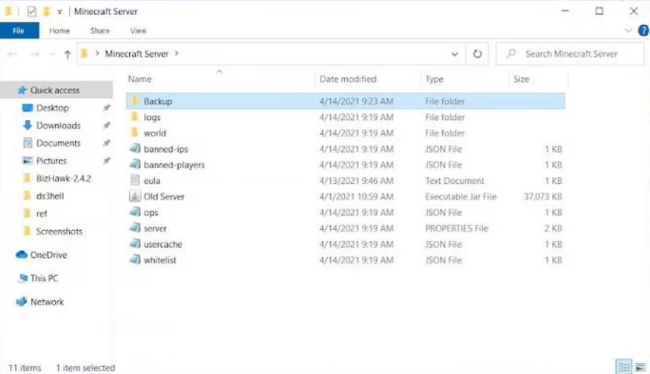The width and height of the screenshot is (650, 374).
Task: Select the Old Server file name
Action: [164, 197]
